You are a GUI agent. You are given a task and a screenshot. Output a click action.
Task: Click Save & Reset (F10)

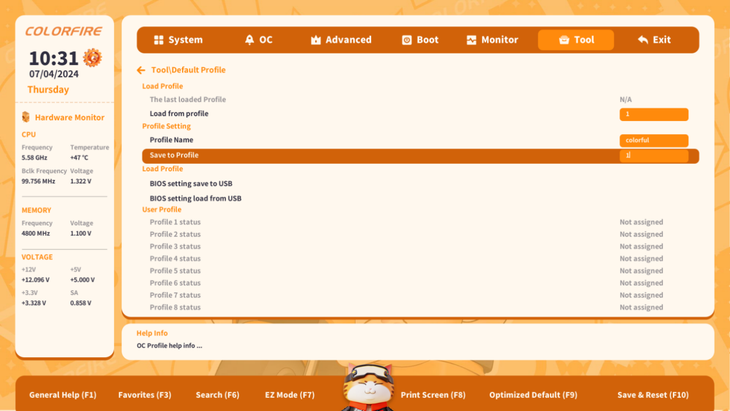652,395
